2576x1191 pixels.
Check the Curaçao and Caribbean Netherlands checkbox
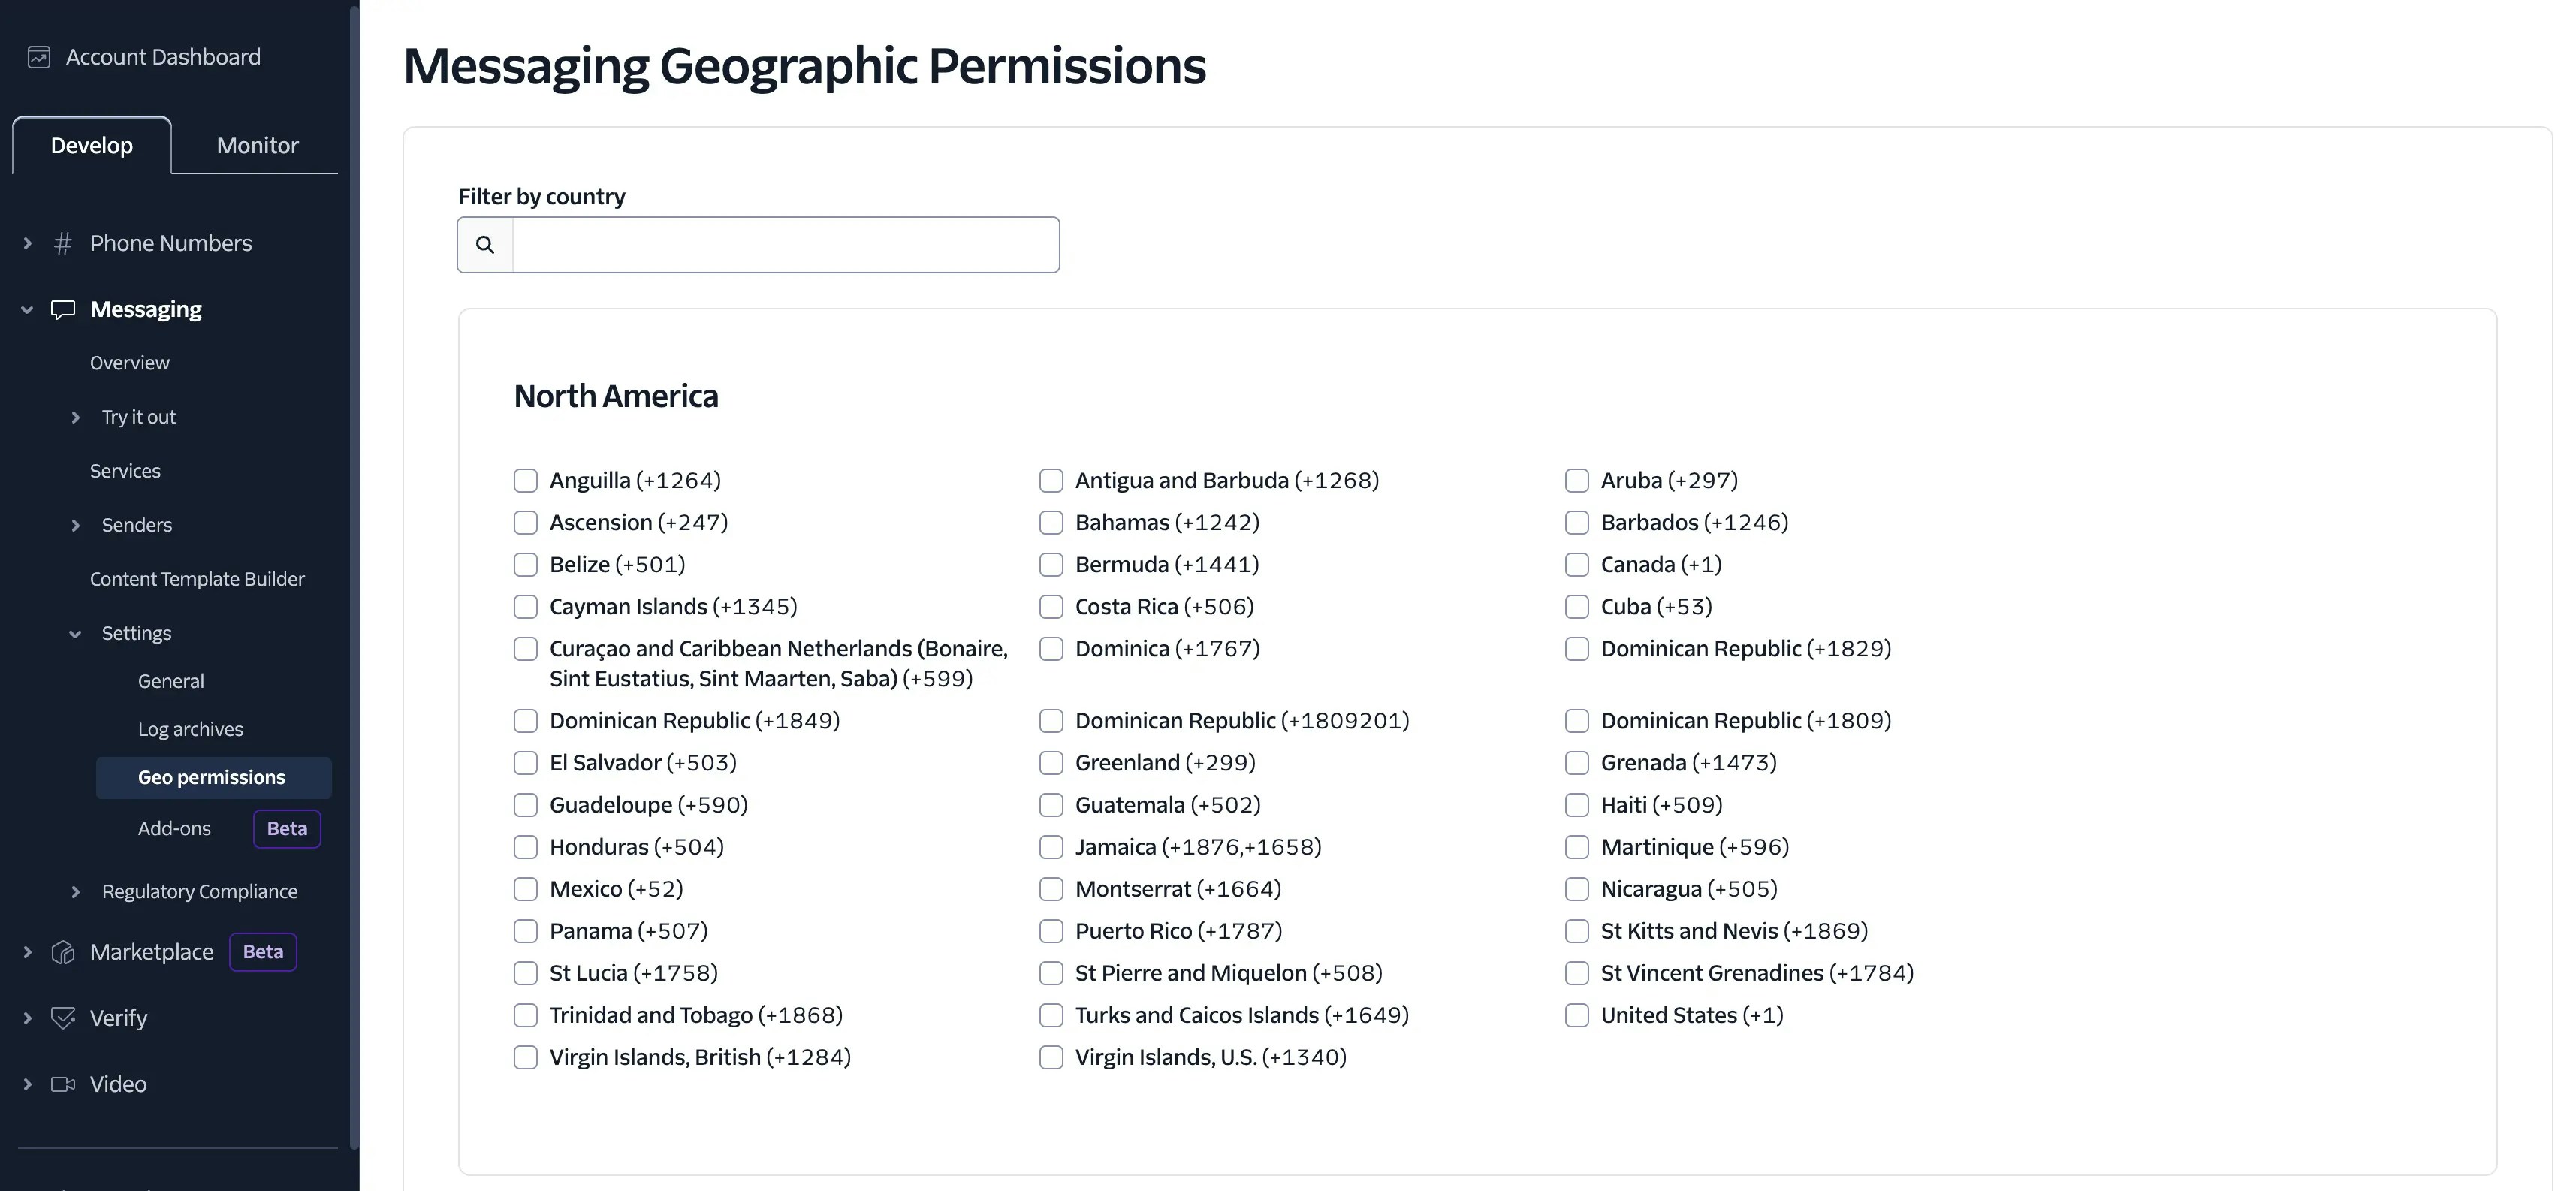click(526, 649)
